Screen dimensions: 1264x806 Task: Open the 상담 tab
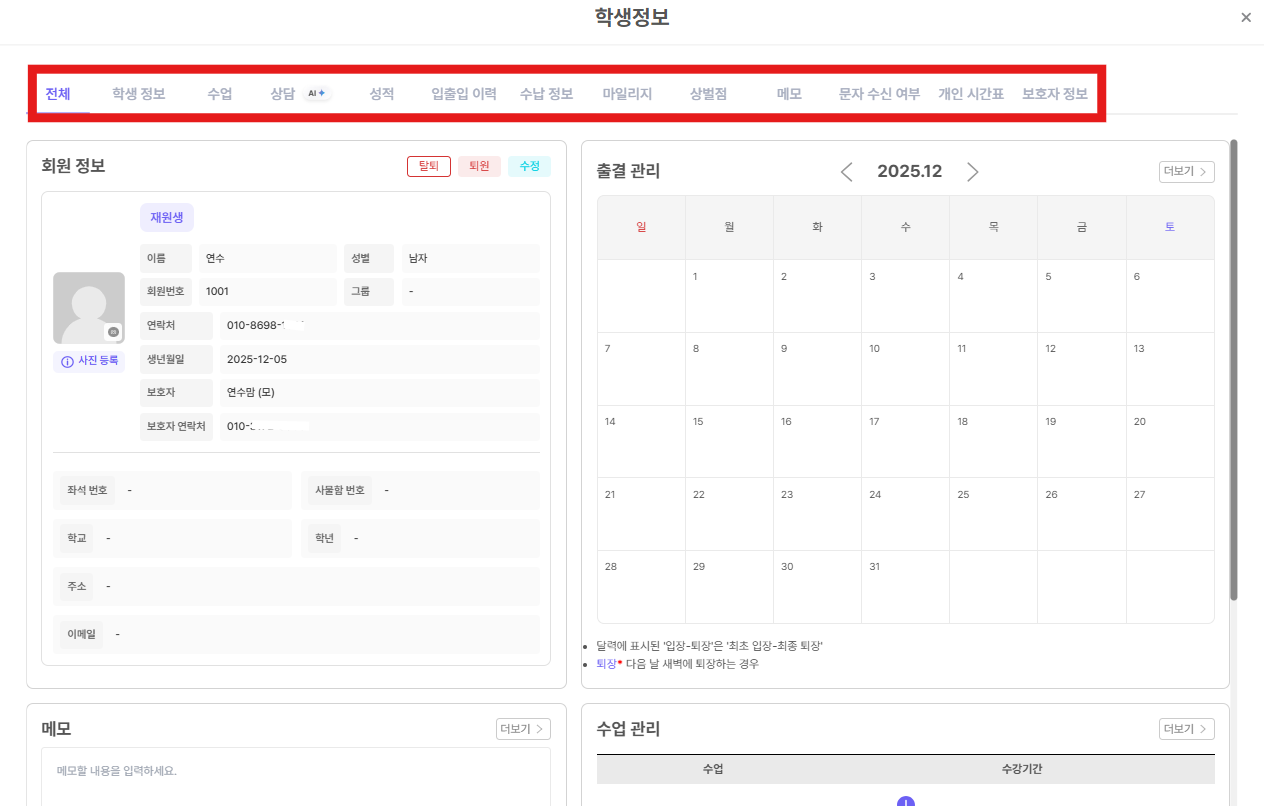coord(282,94)
